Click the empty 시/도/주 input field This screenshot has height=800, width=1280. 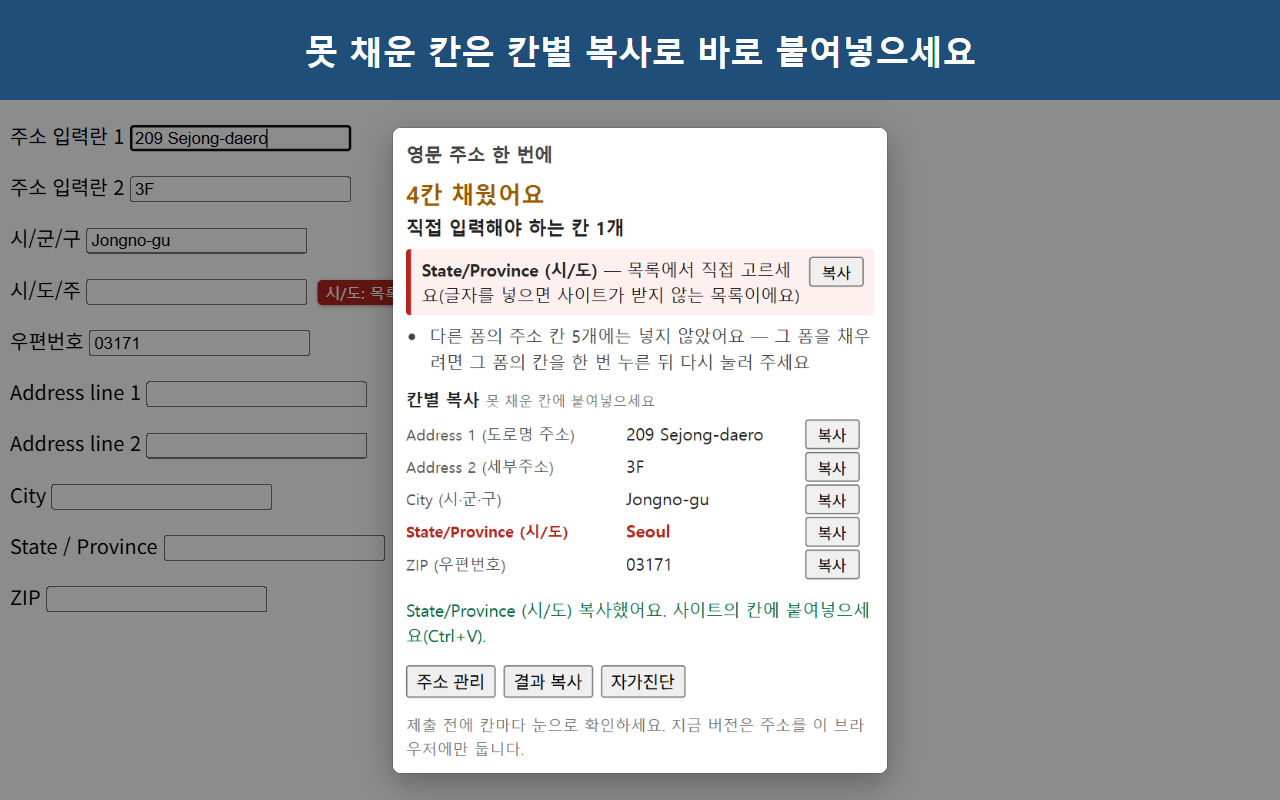click(196, 292)
